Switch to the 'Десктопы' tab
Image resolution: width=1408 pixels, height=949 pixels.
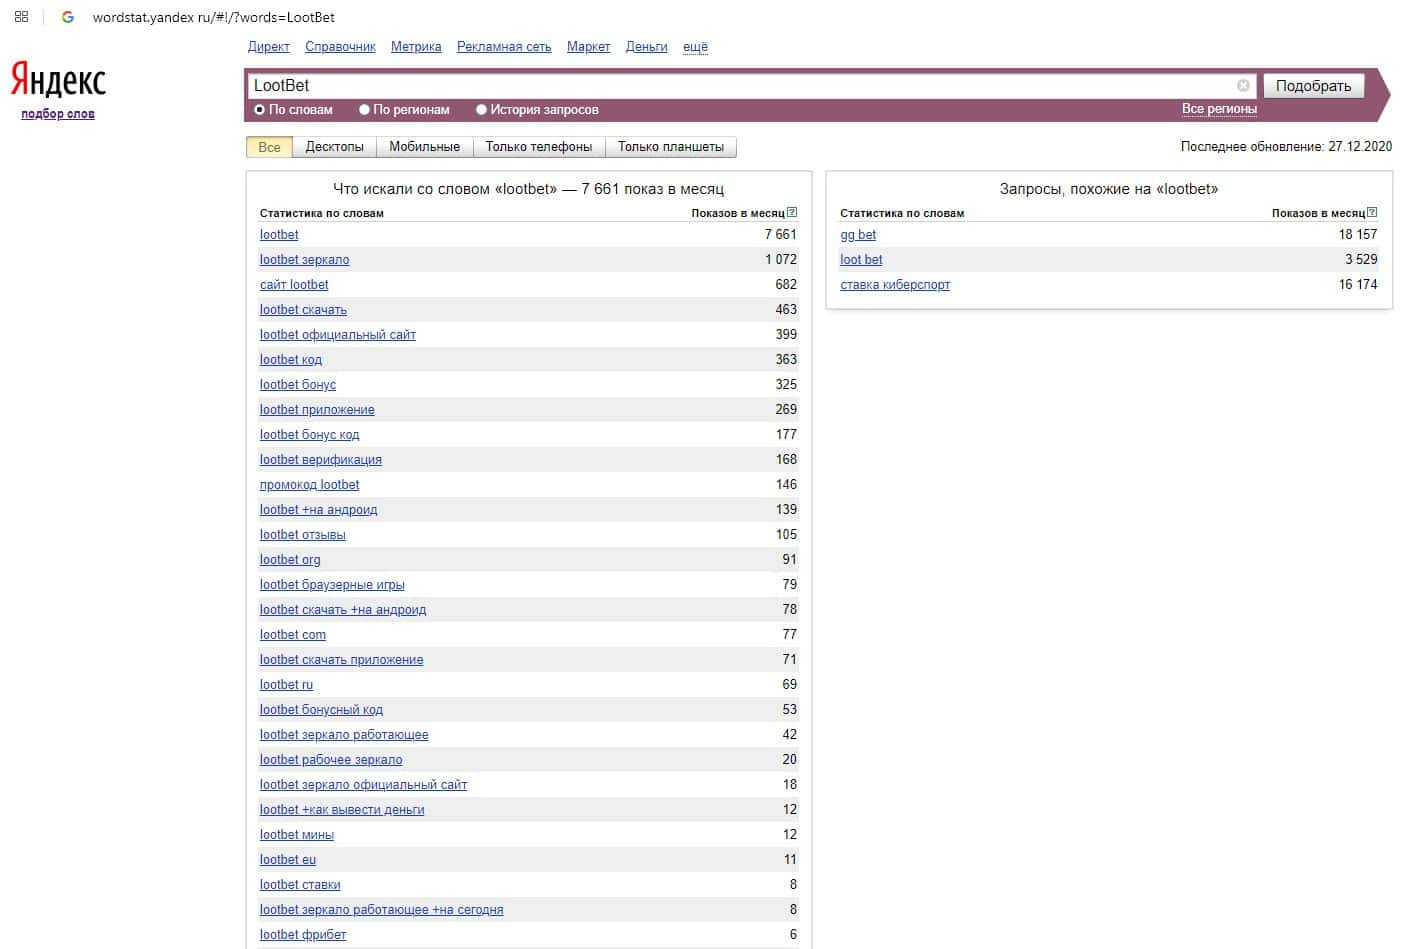334,147
